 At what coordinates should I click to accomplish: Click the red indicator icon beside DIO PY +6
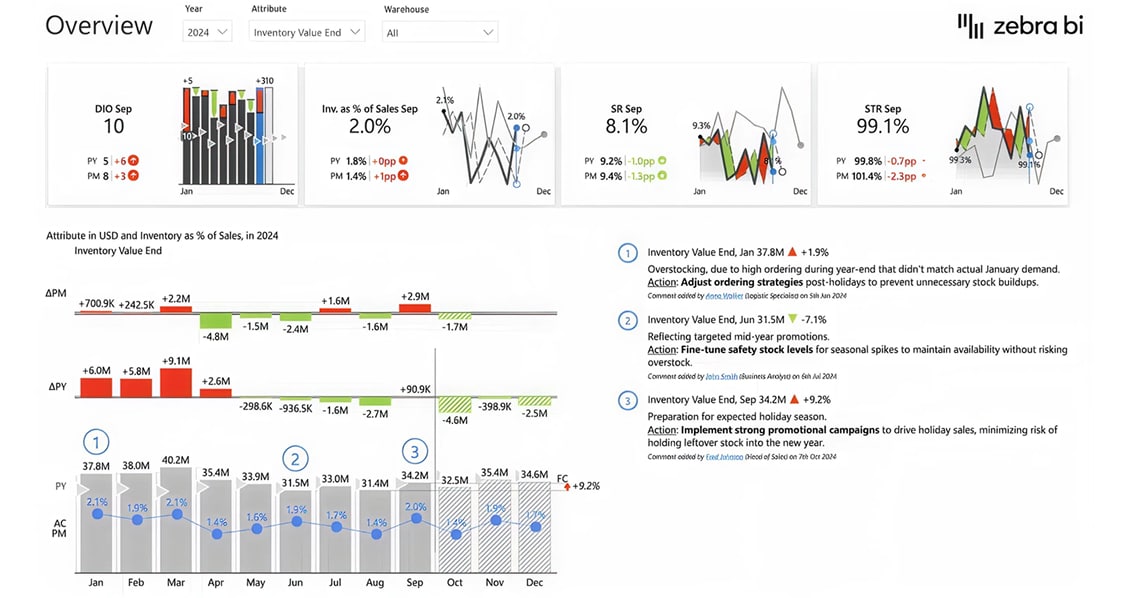(133, 160)
